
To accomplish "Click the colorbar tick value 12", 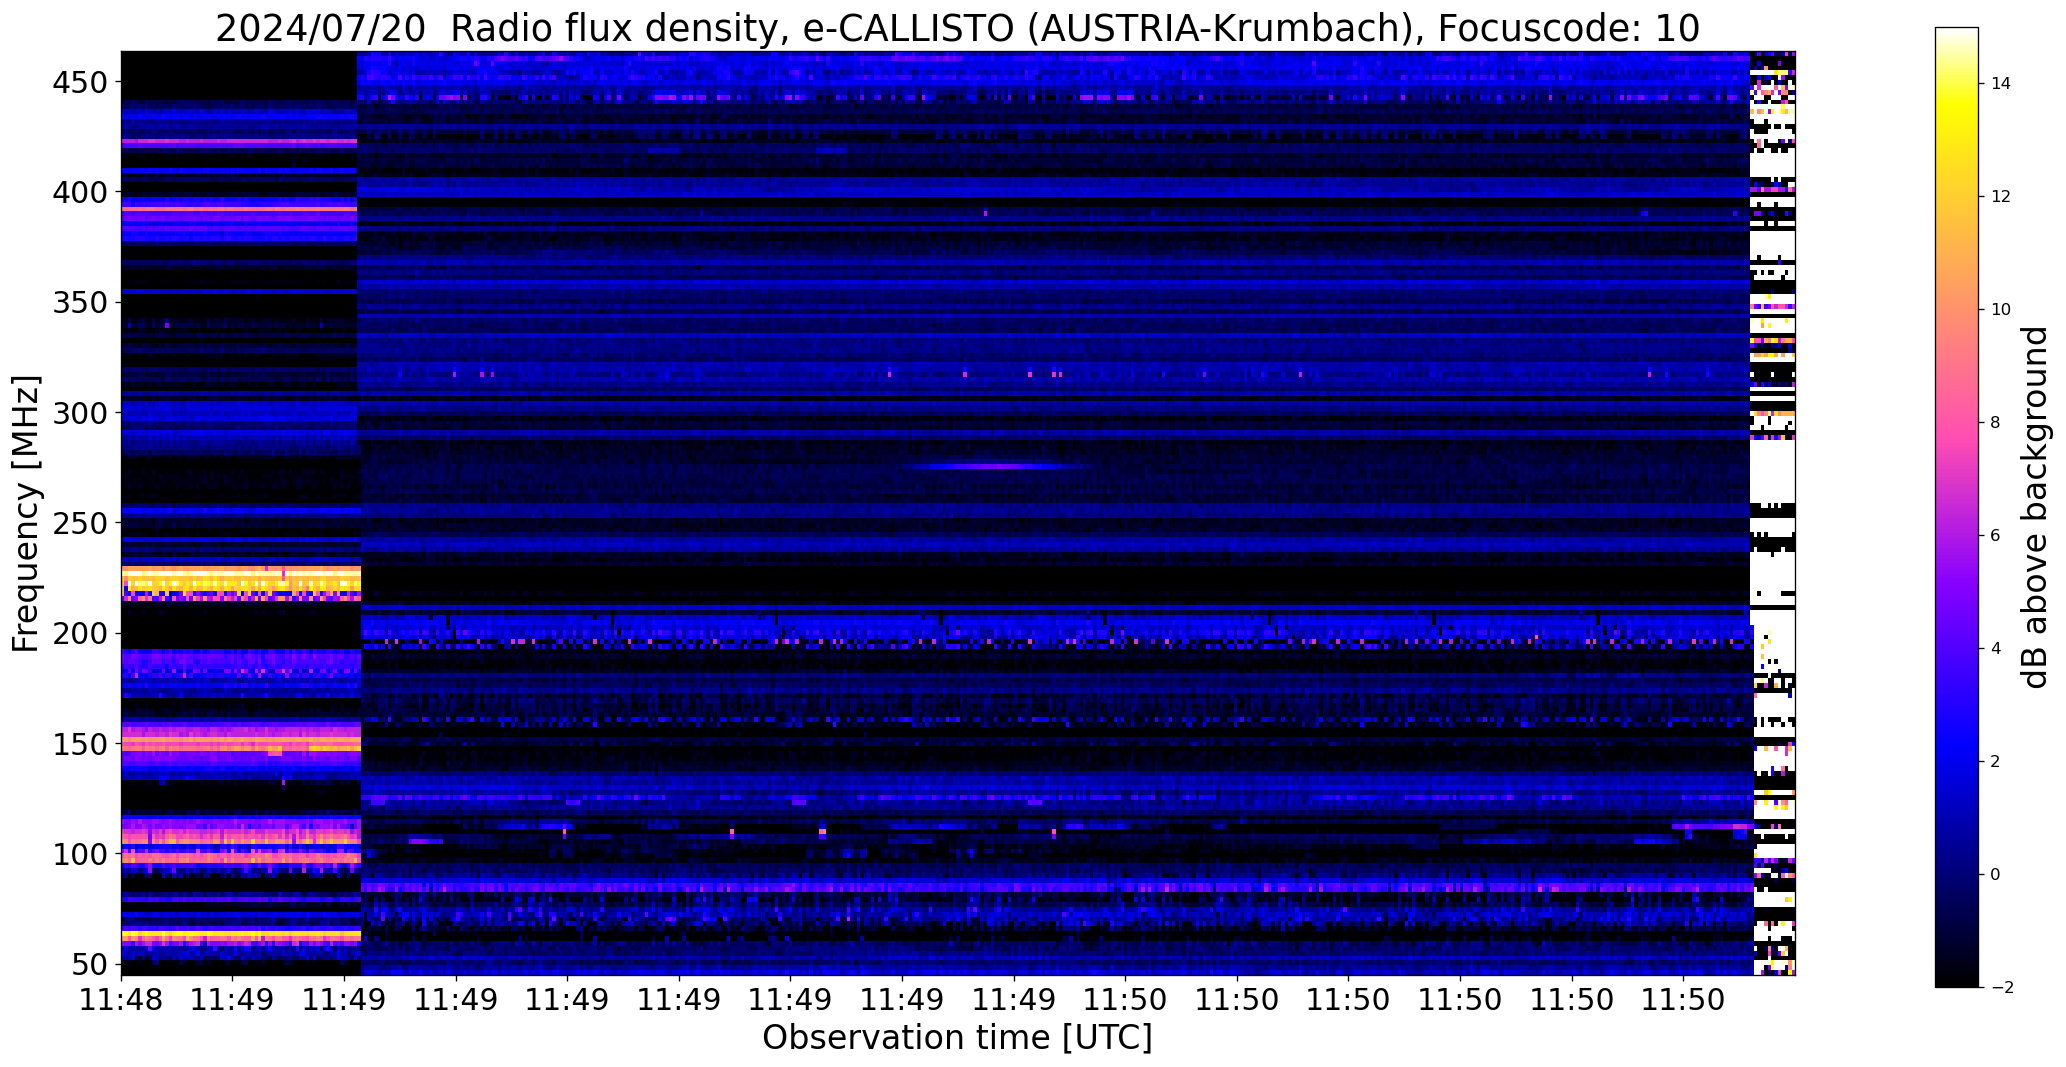I will click(2001, 196).
